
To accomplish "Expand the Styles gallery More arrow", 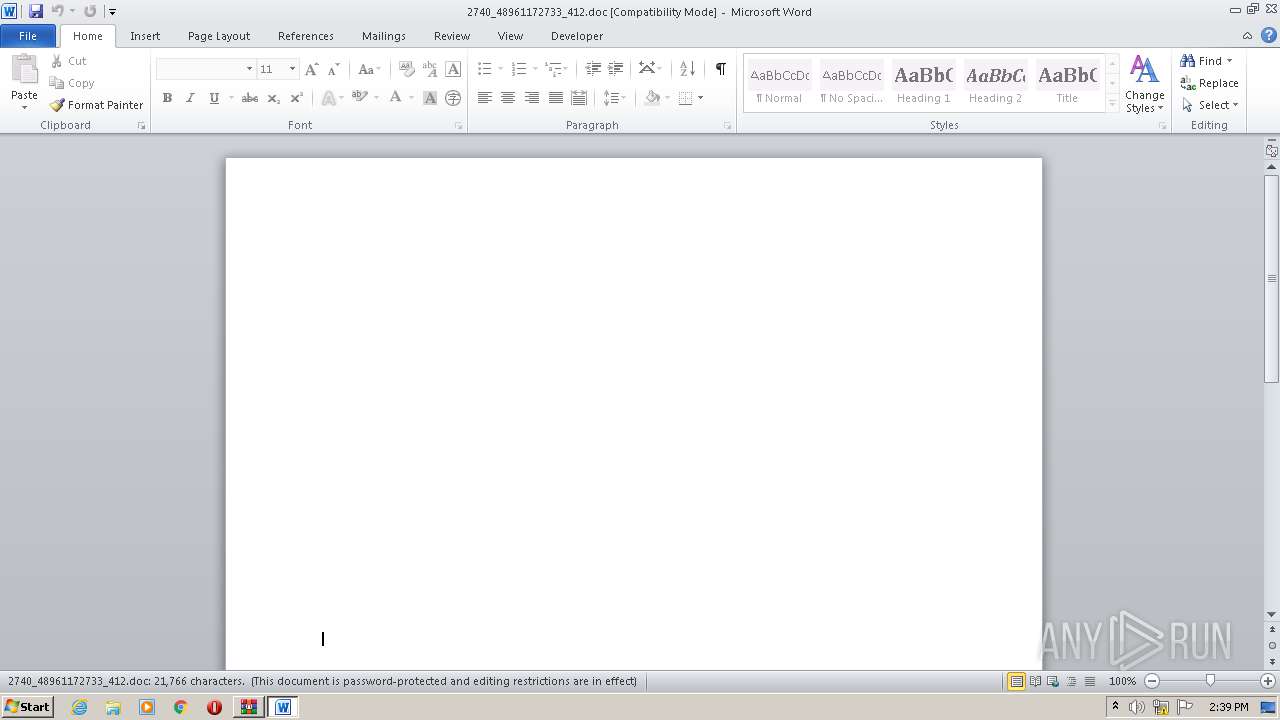I will pos(1112,103).
